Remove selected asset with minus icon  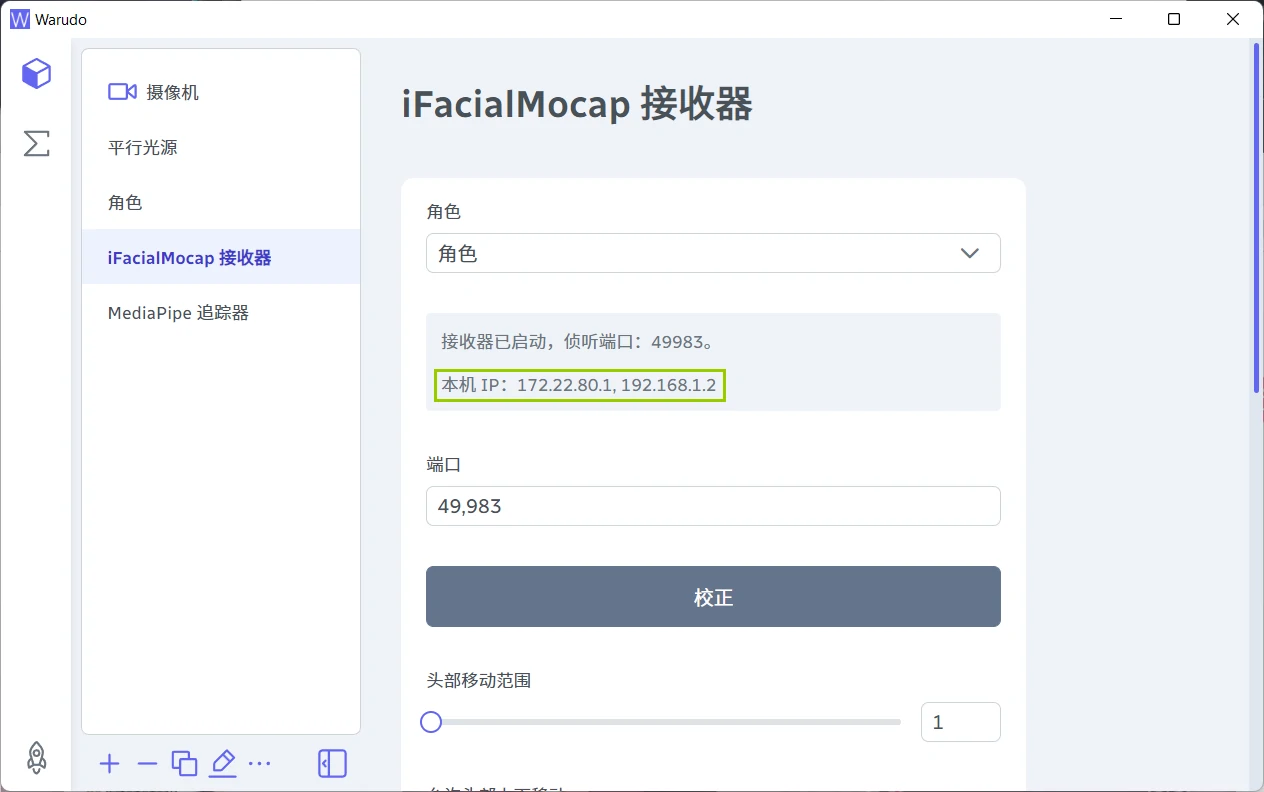point(147,764)
